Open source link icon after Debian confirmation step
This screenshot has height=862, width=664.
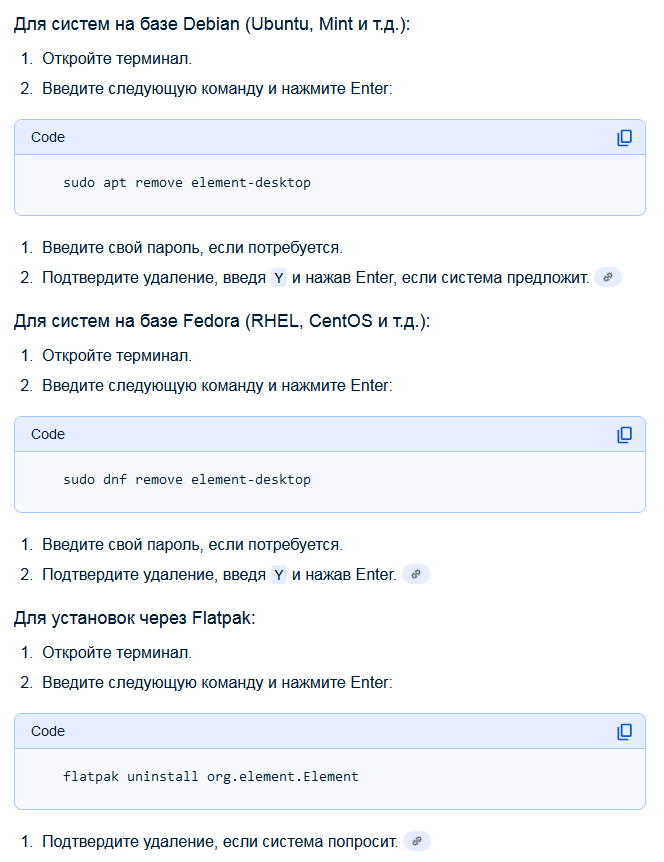(x=608, y=277)
